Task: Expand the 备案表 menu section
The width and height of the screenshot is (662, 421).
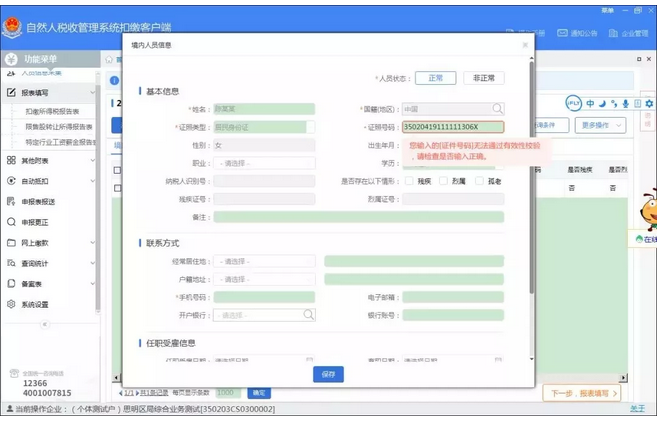Action: (92, 283)
